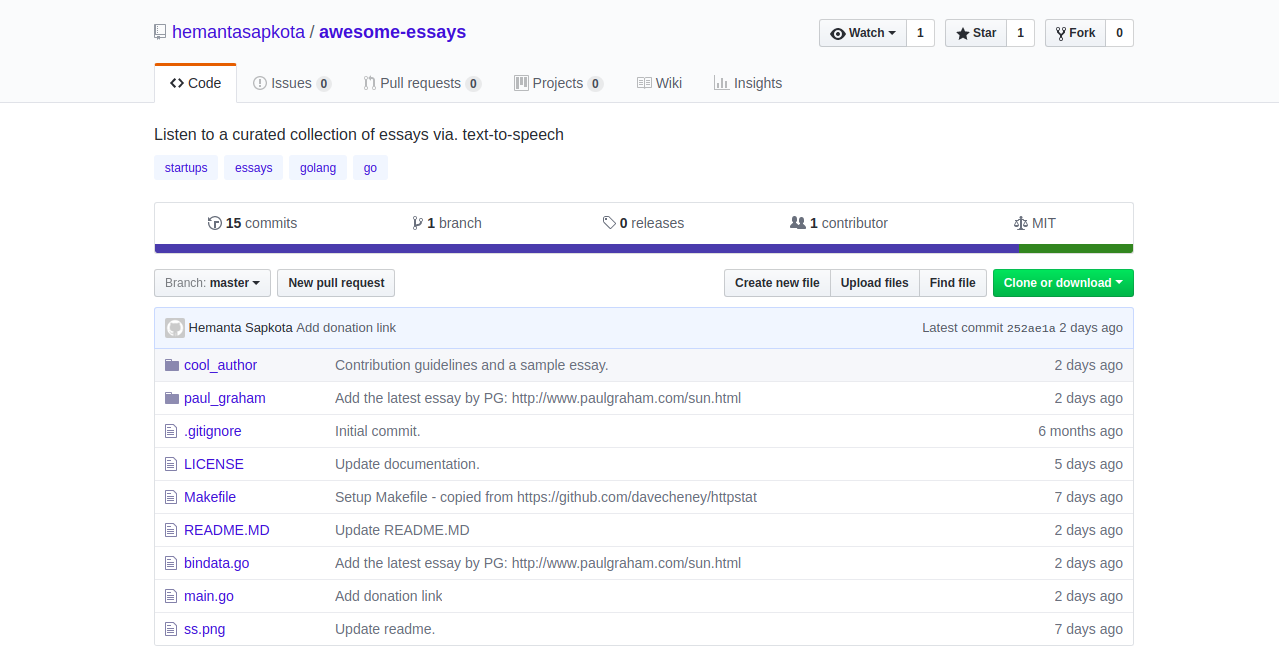The width and height of the screenshot is (1279, 647).
Task: Click the repository book icon beside hemantasapkota
Action: pos(160,32)
